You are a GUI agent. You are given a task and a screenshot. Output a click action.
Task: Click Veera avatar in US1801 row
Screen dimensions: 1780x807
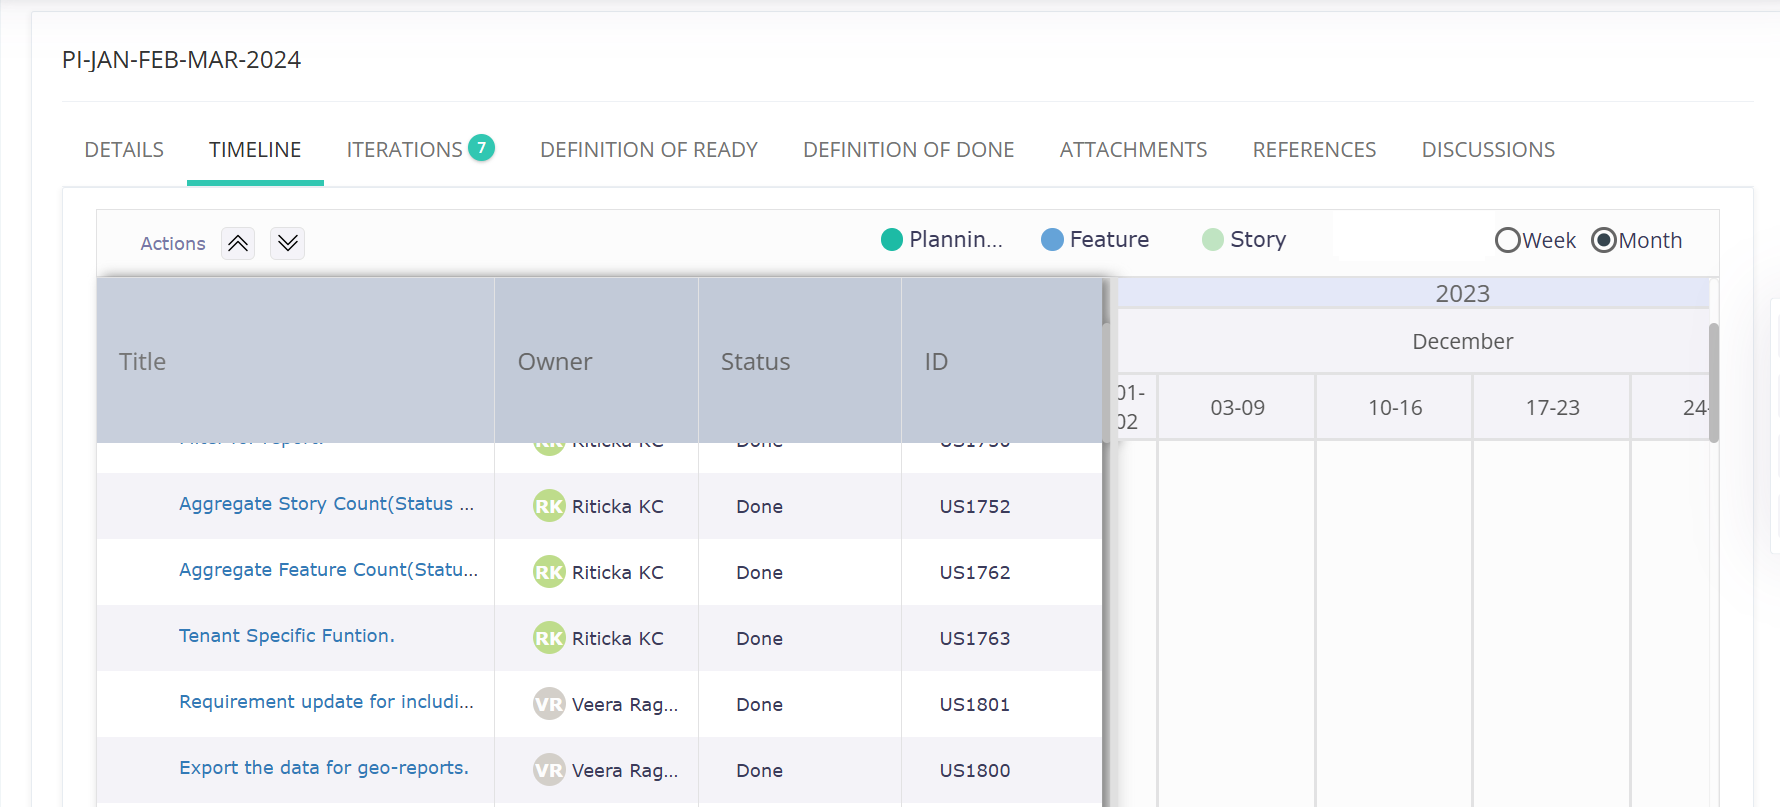pyautogui.click(x=549, y=704)
